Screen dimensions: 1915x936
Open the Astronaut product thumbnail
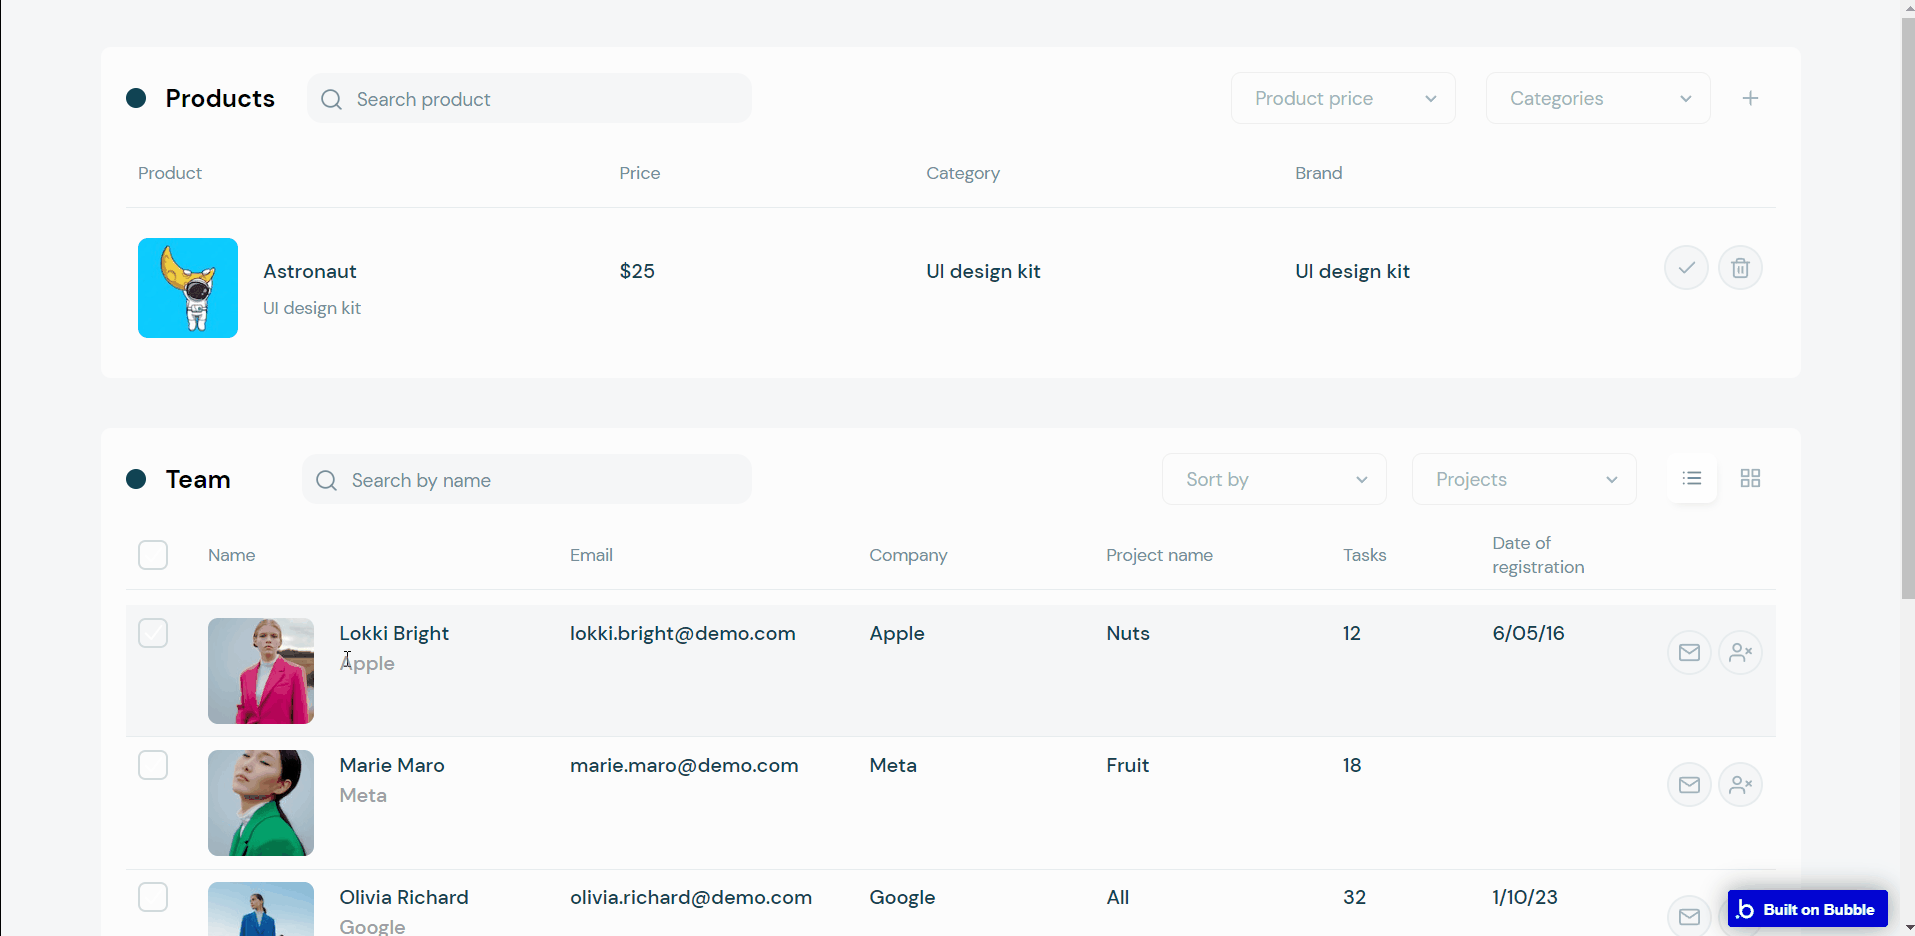click(188, 288)
